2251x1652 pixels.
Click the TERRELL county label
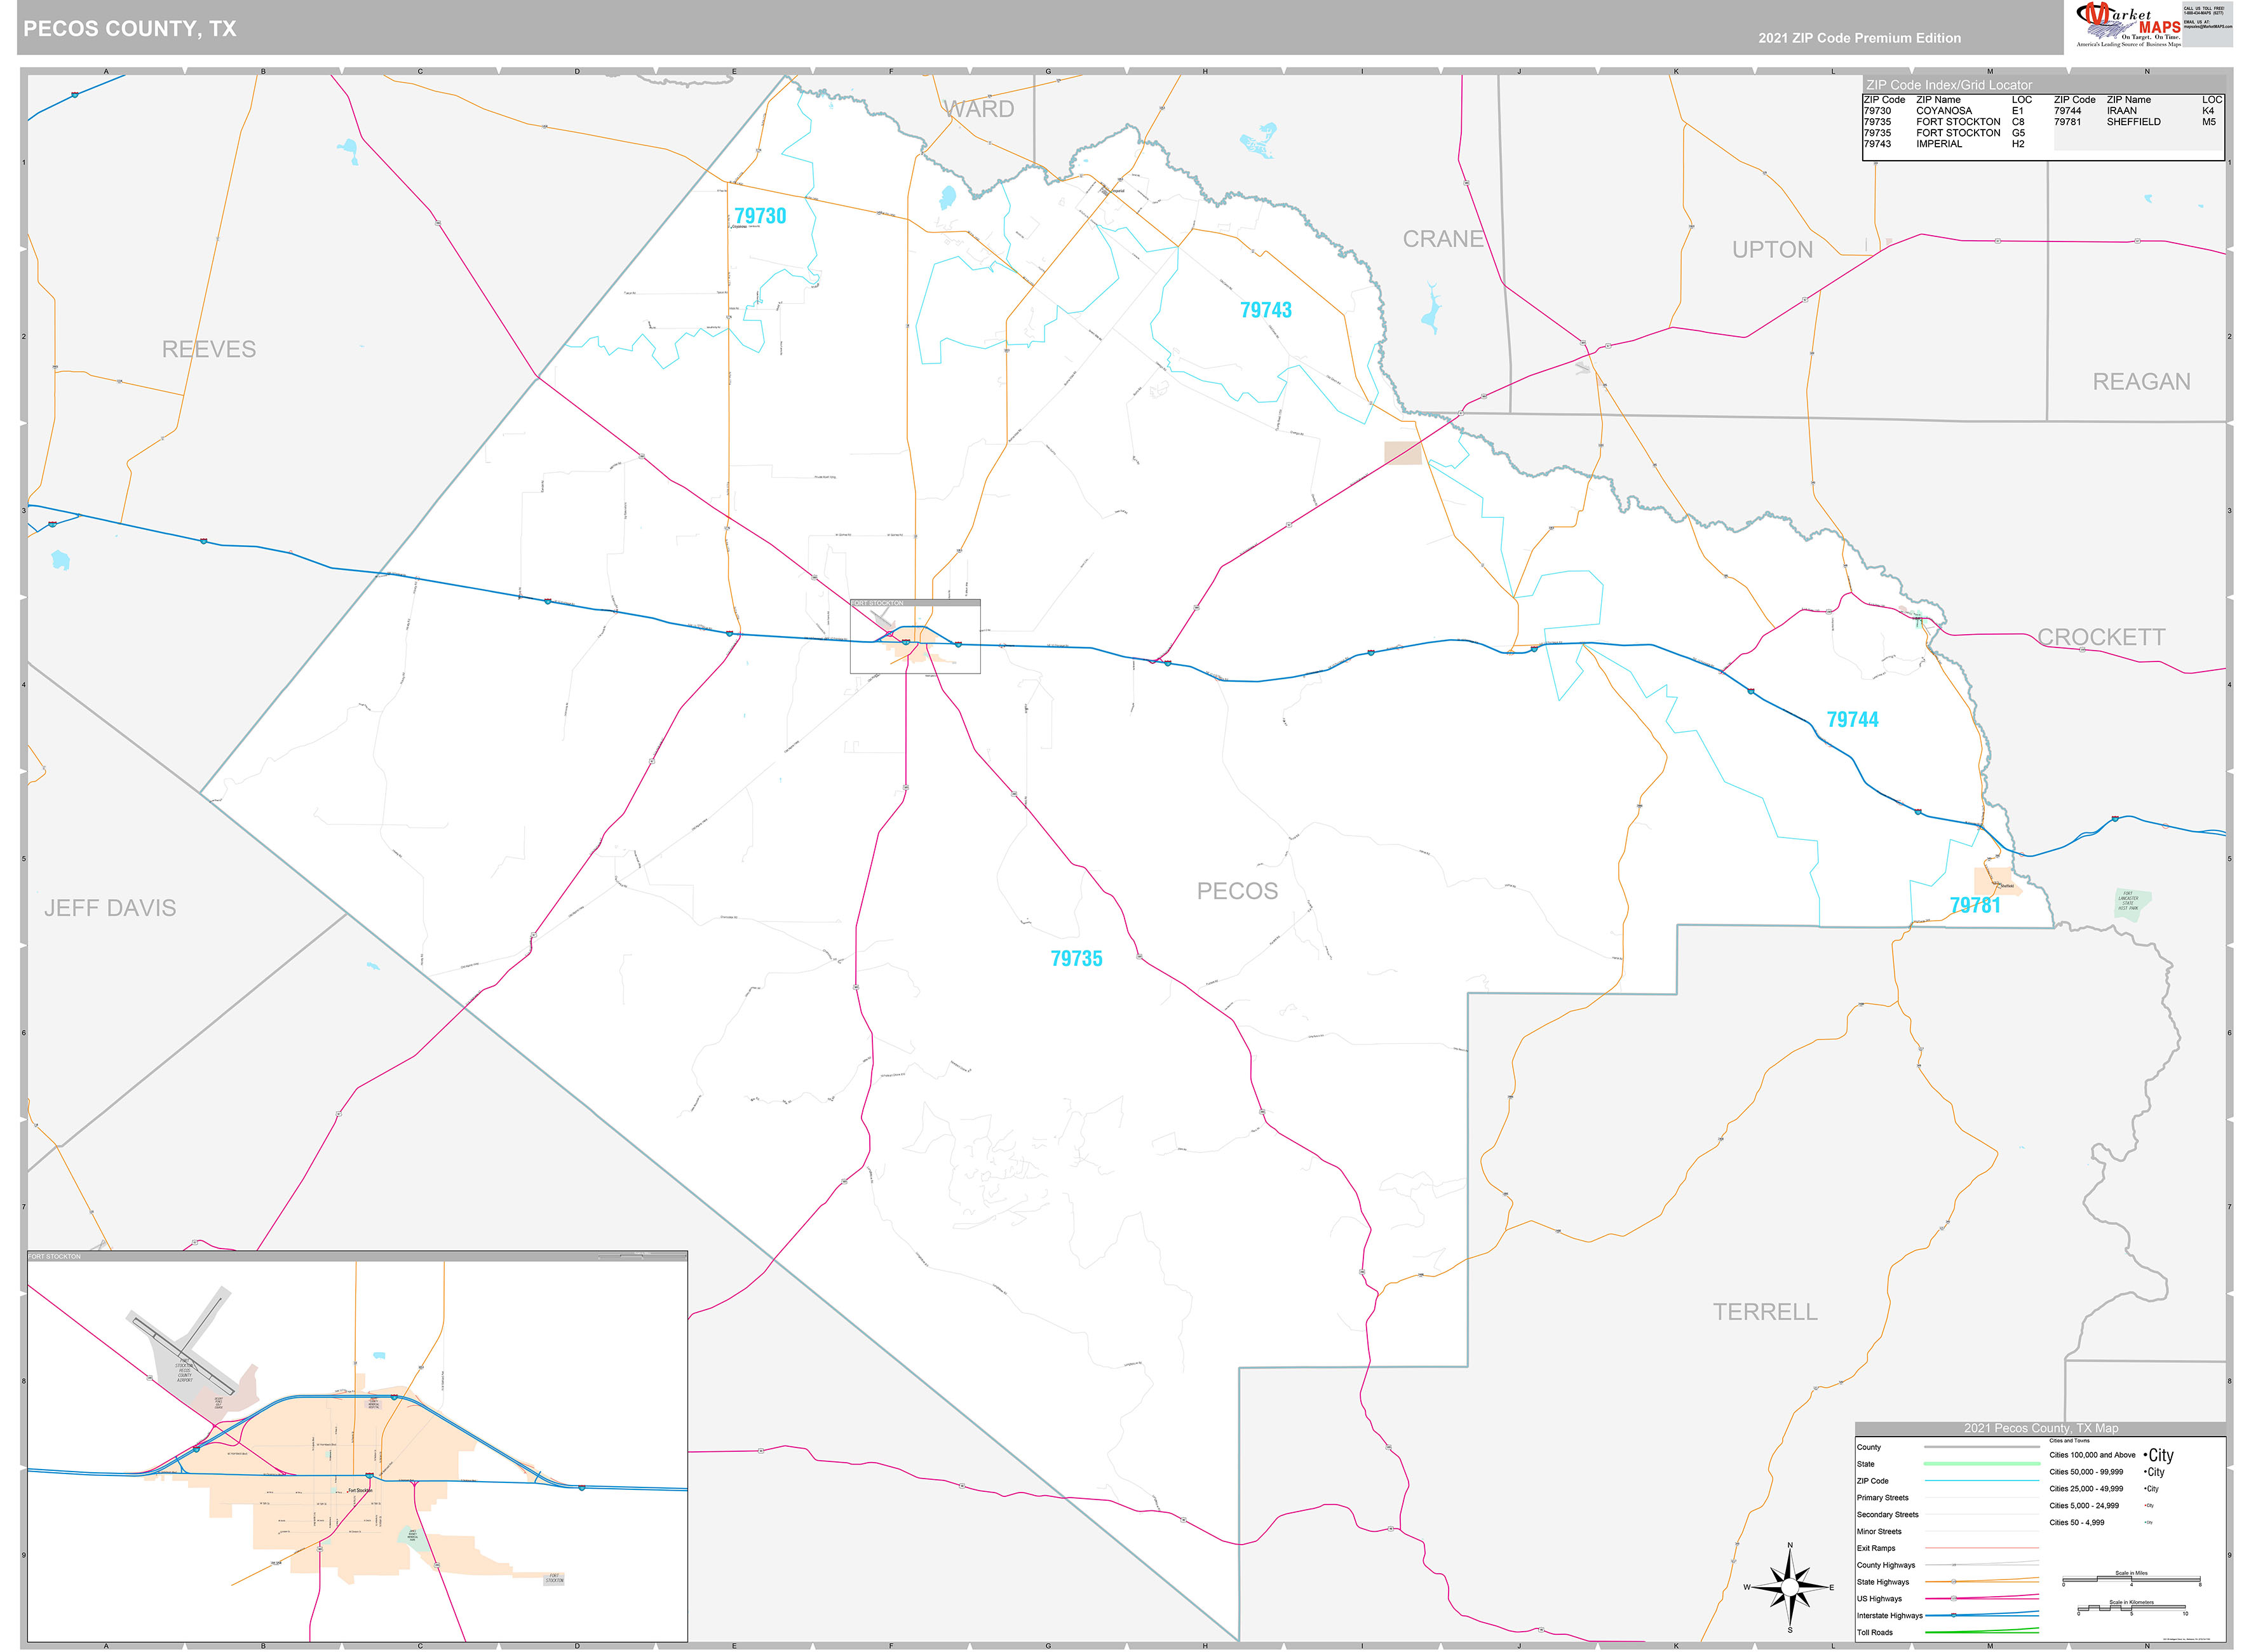click(x=1765, y=1312)
